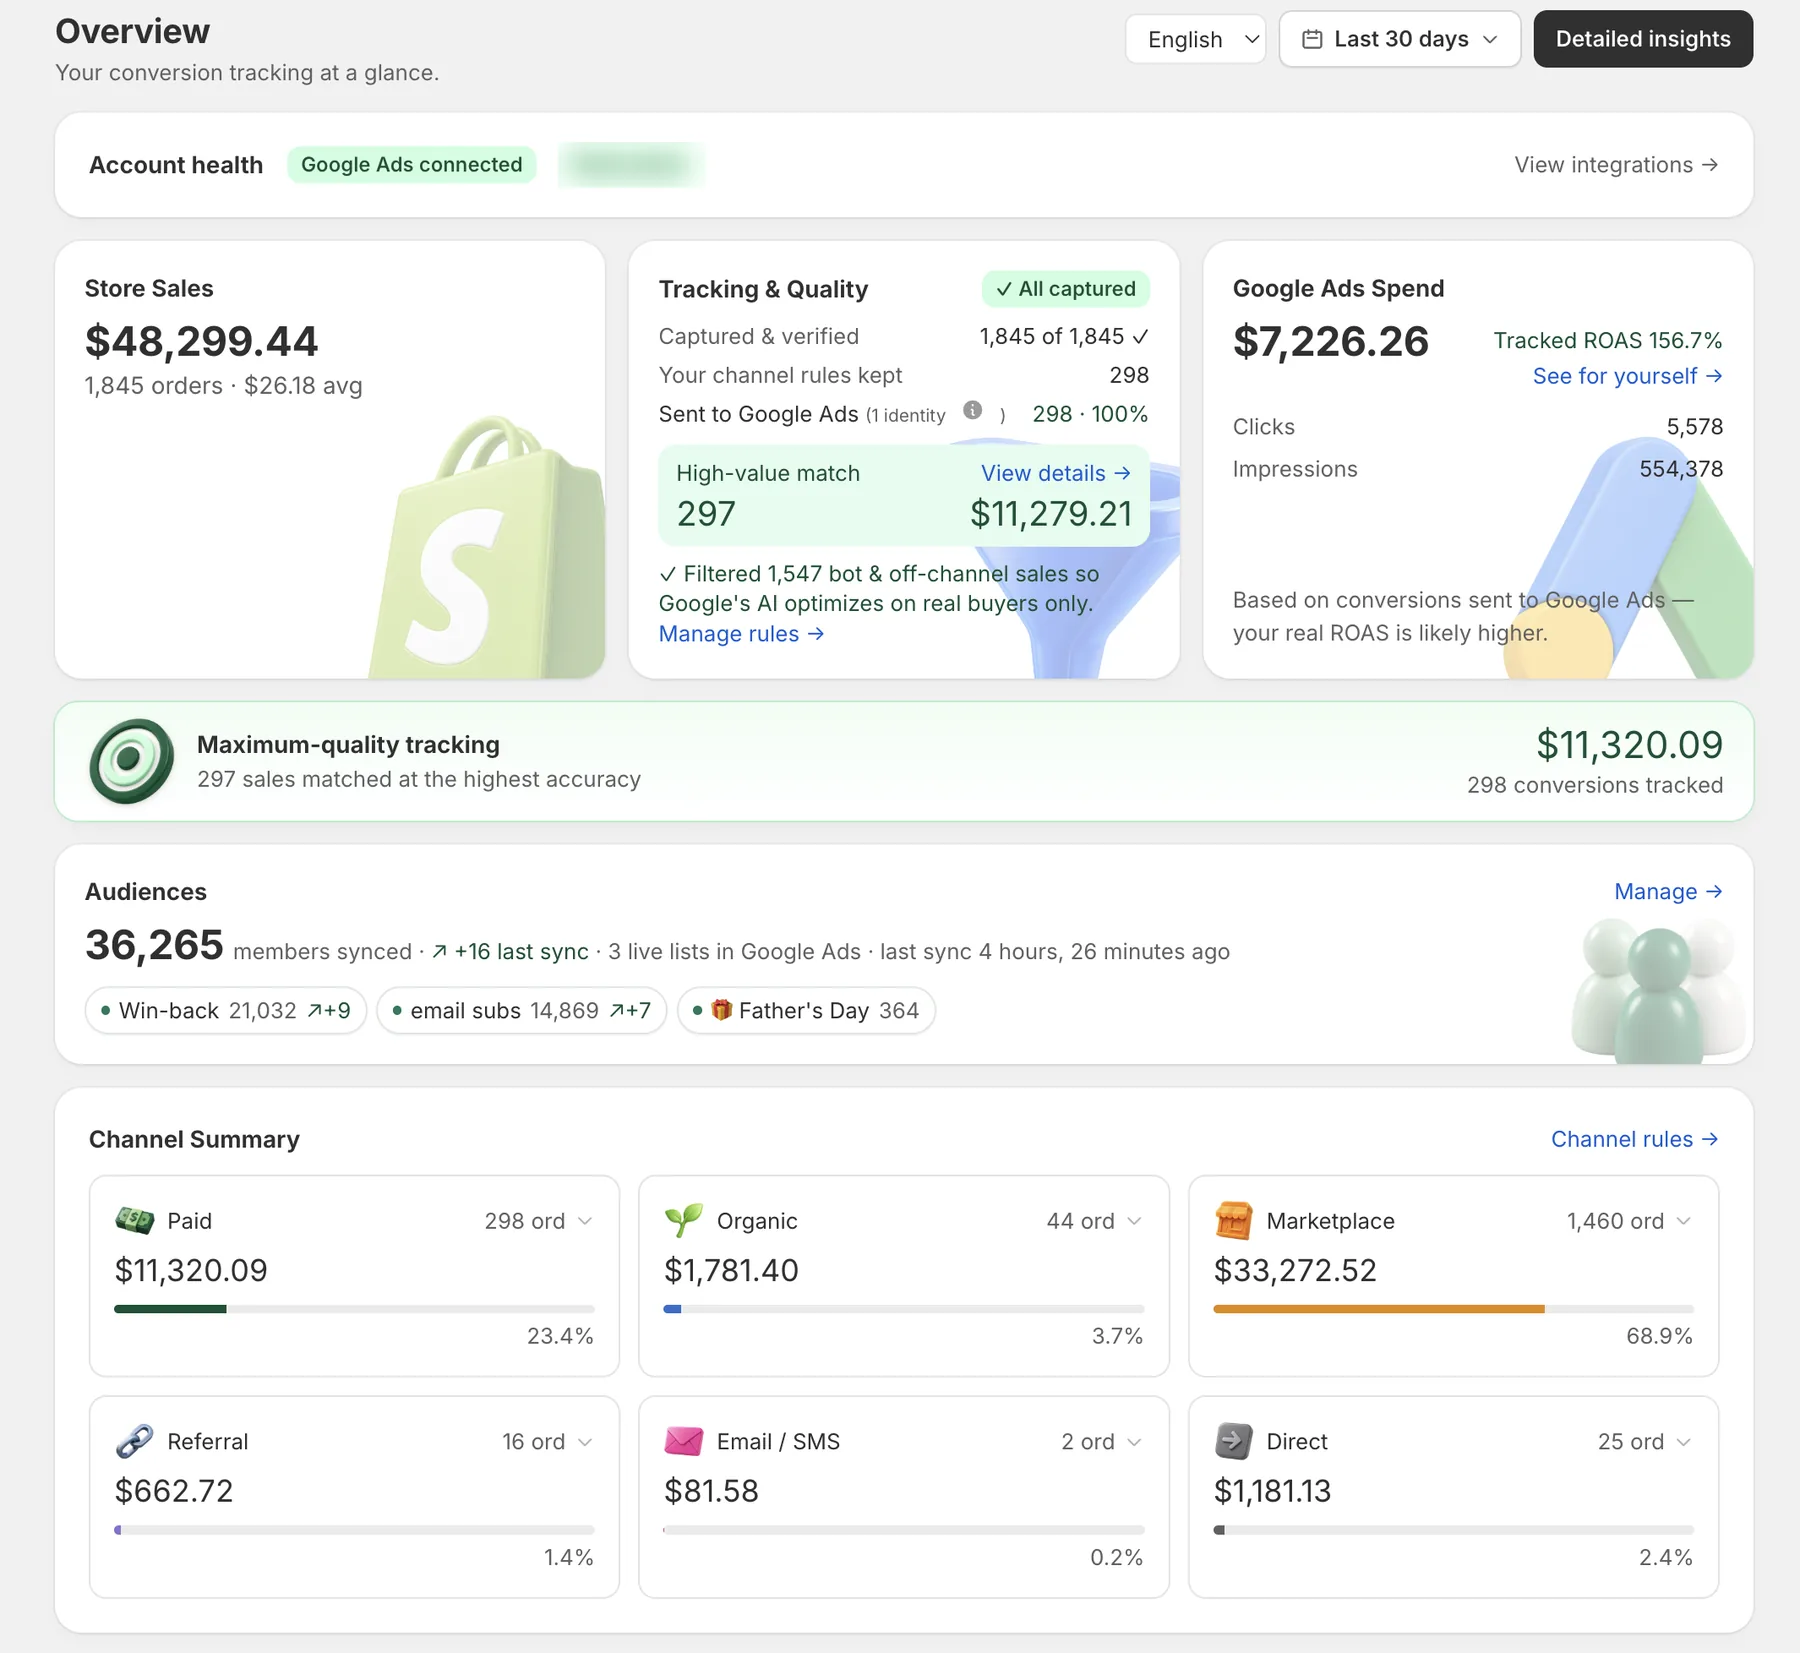Screen dimensions: 1800x1653
Task: Expand the Email / SMS 2 ord chevron
Action: pyautogui.click(x=1134, y=1442)
